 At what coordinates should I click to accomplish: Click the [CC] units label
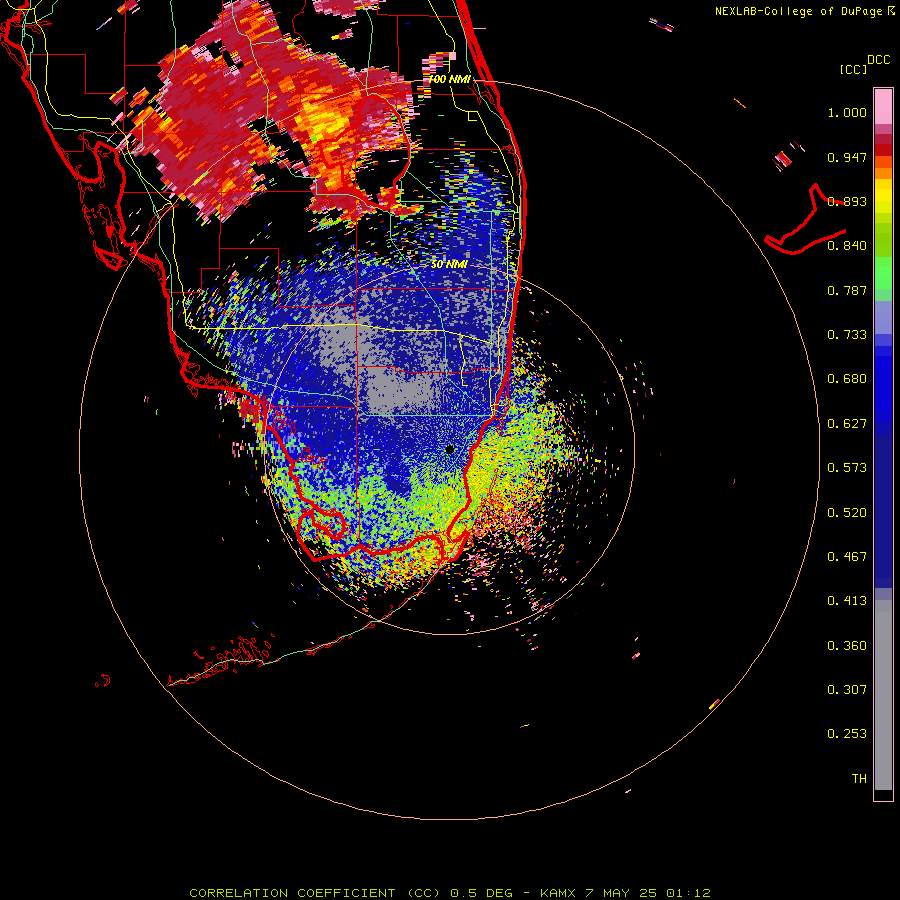point(852,69)
